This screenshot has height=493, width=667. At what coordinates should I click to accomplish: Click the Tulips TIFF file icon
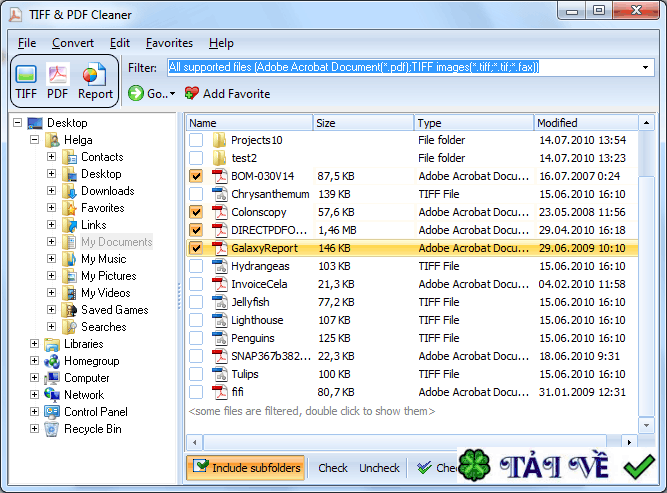[x=219, y=374]
